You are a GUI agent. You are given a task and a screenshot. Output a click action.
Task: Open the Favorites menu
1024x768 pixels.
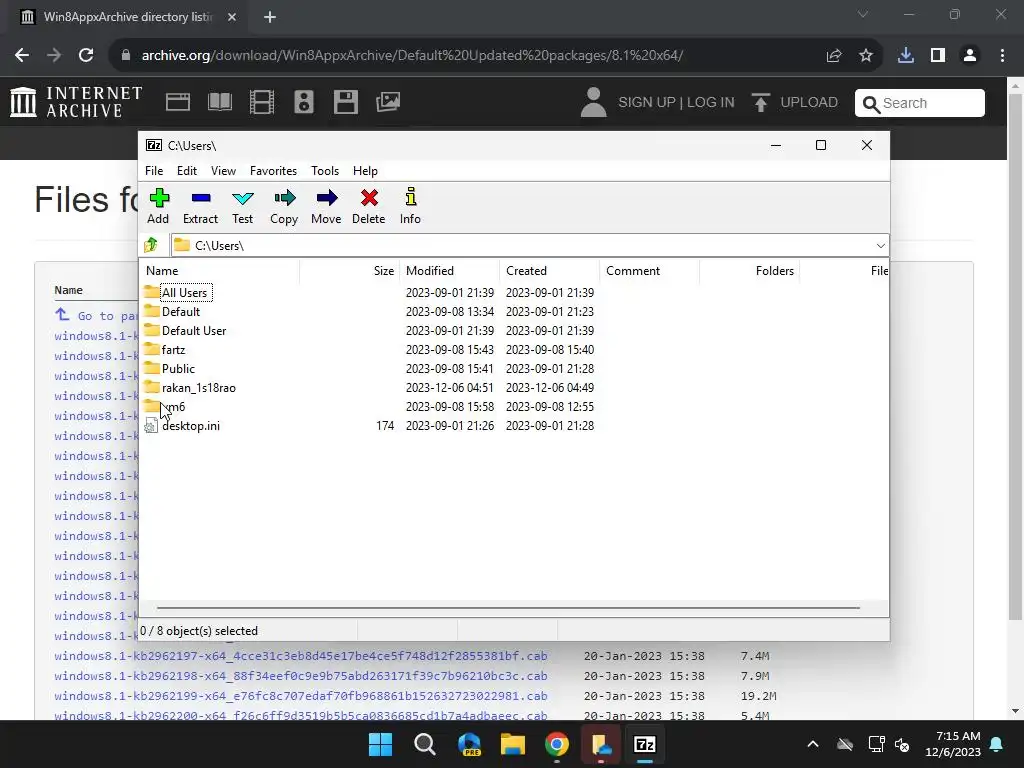273,170
